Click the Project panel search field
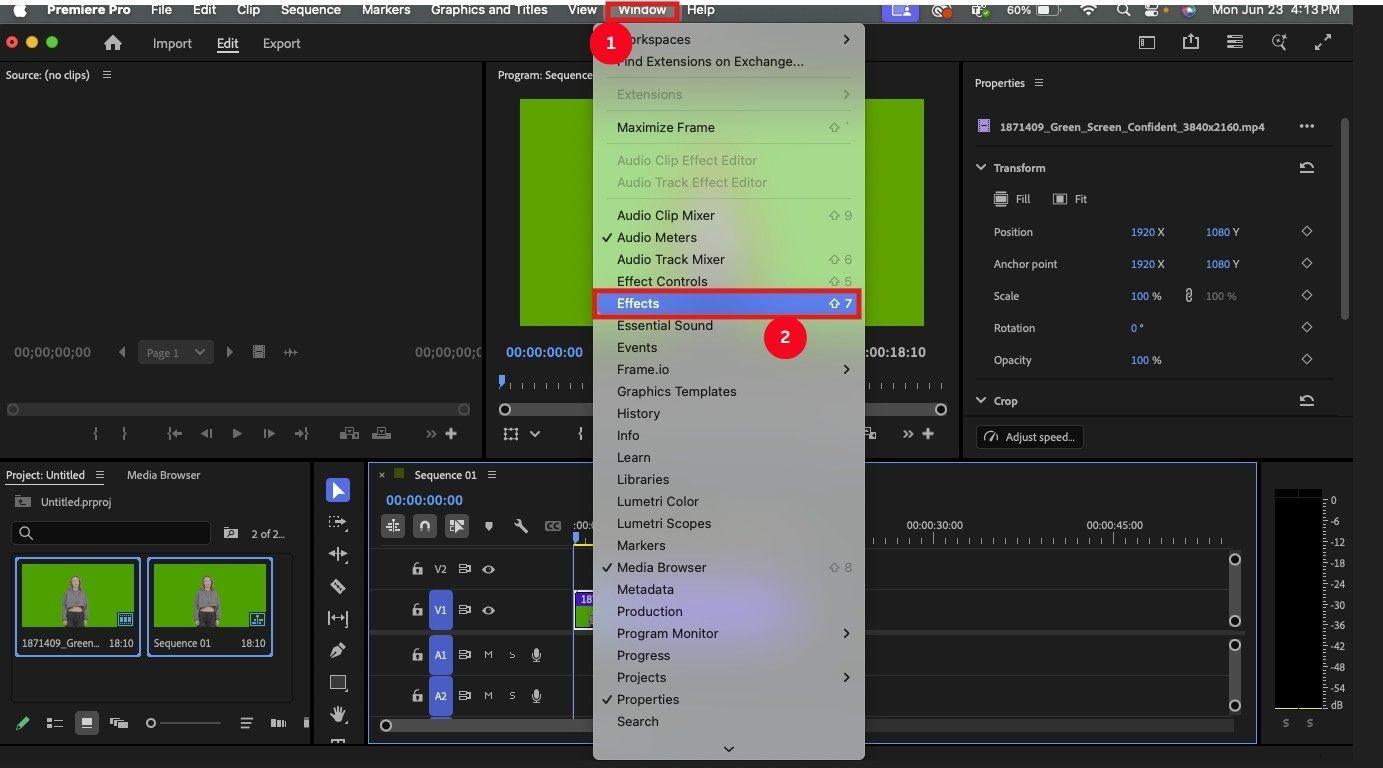 pyautogui.click(x=111, y=533)
